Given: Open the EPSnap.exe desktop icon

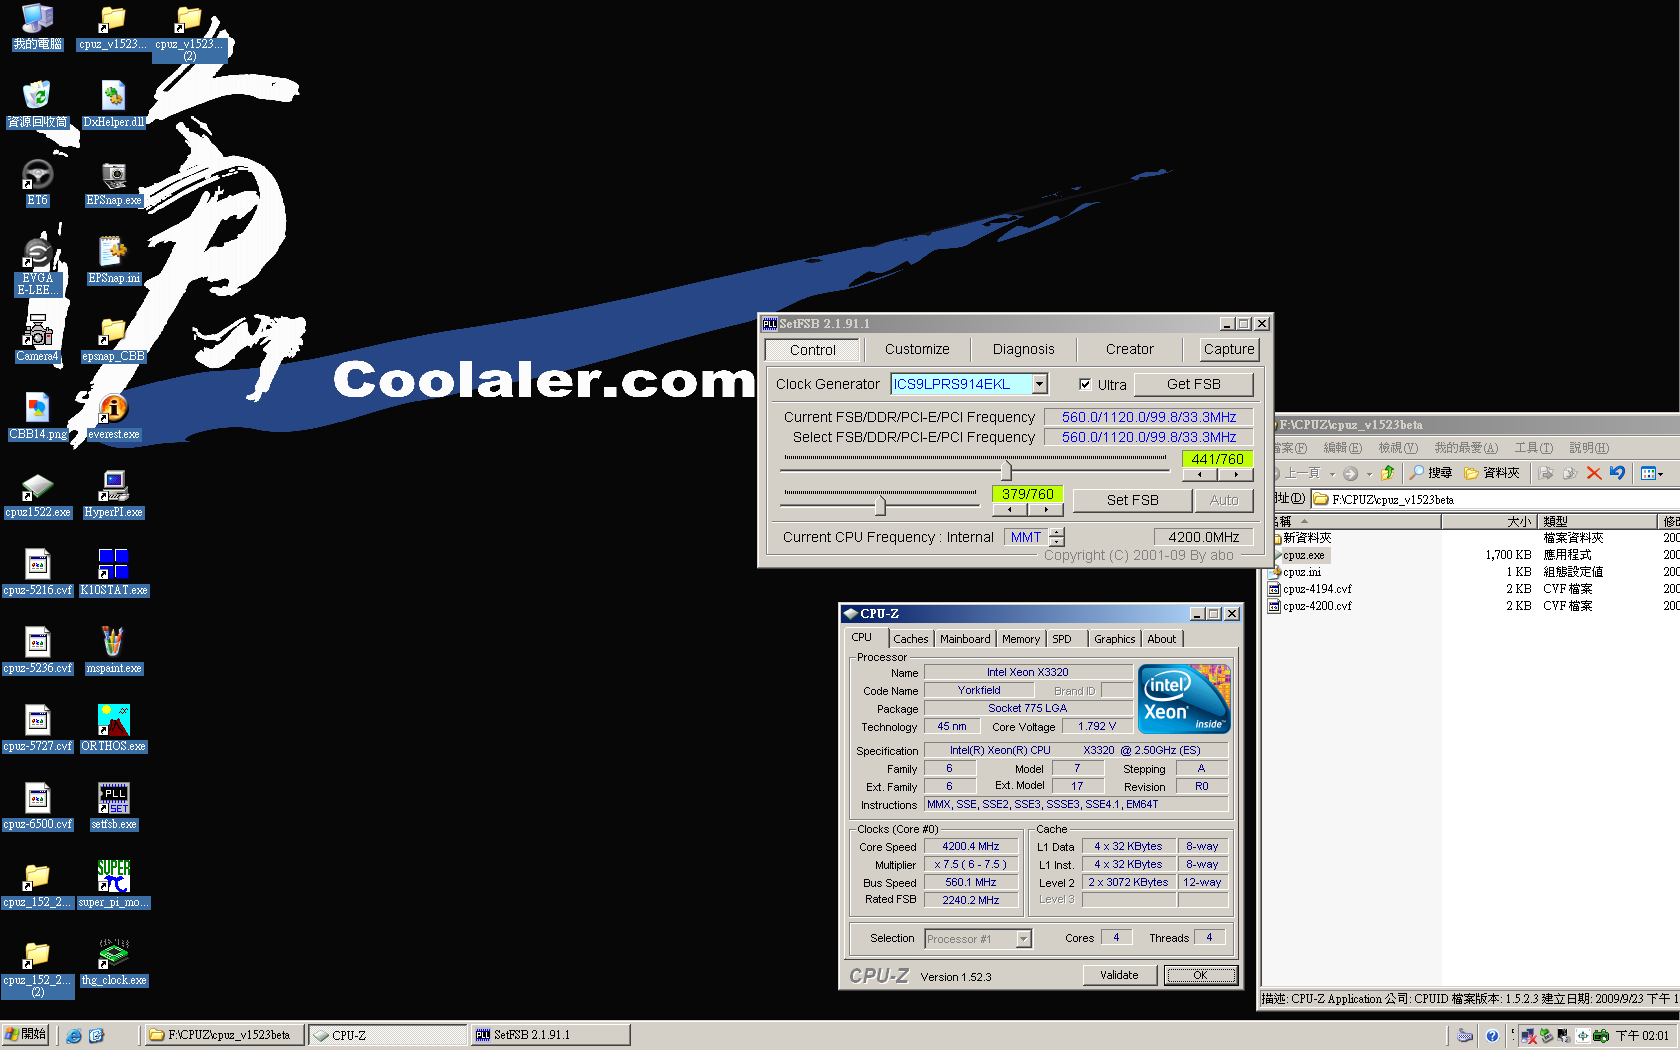Looking at the screenshot, I should (114, 184).
